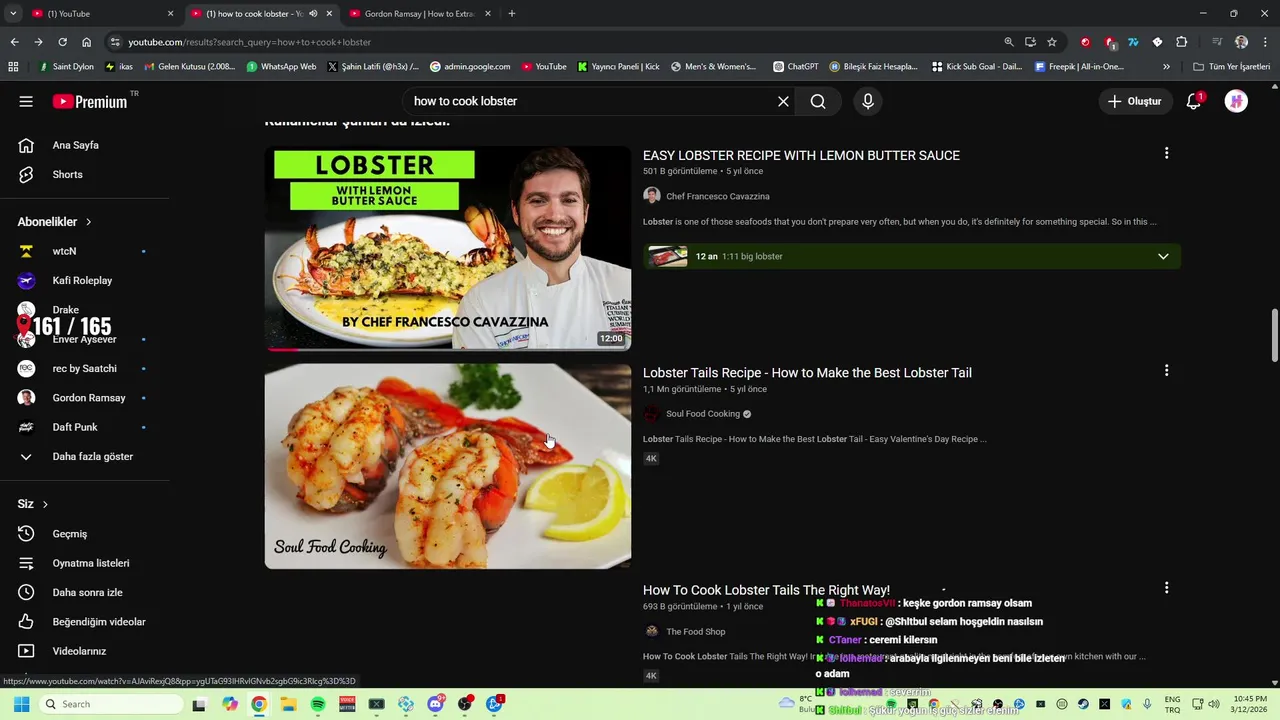Click the Windows Start button
Viewport: 1280px width, 720px height.
(x=21, y=704)
